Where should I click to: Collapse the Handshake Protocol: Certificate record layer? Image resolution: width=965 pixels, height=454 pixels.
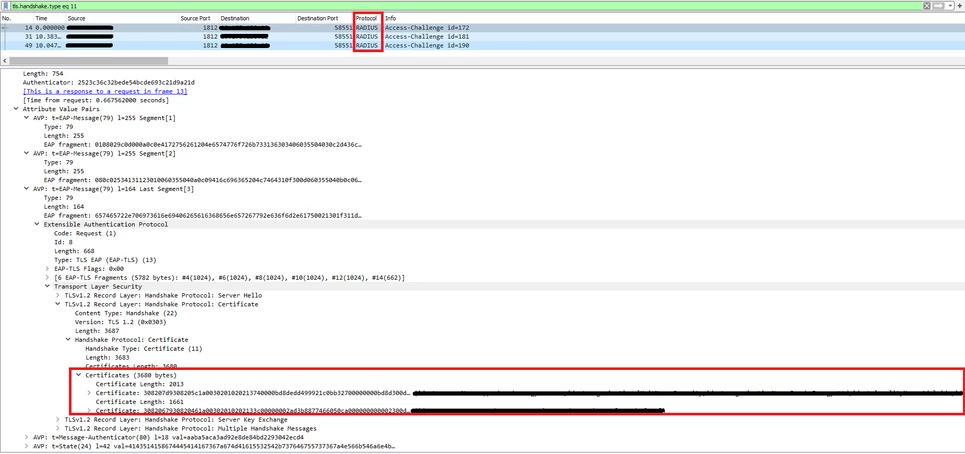[58, 304]
